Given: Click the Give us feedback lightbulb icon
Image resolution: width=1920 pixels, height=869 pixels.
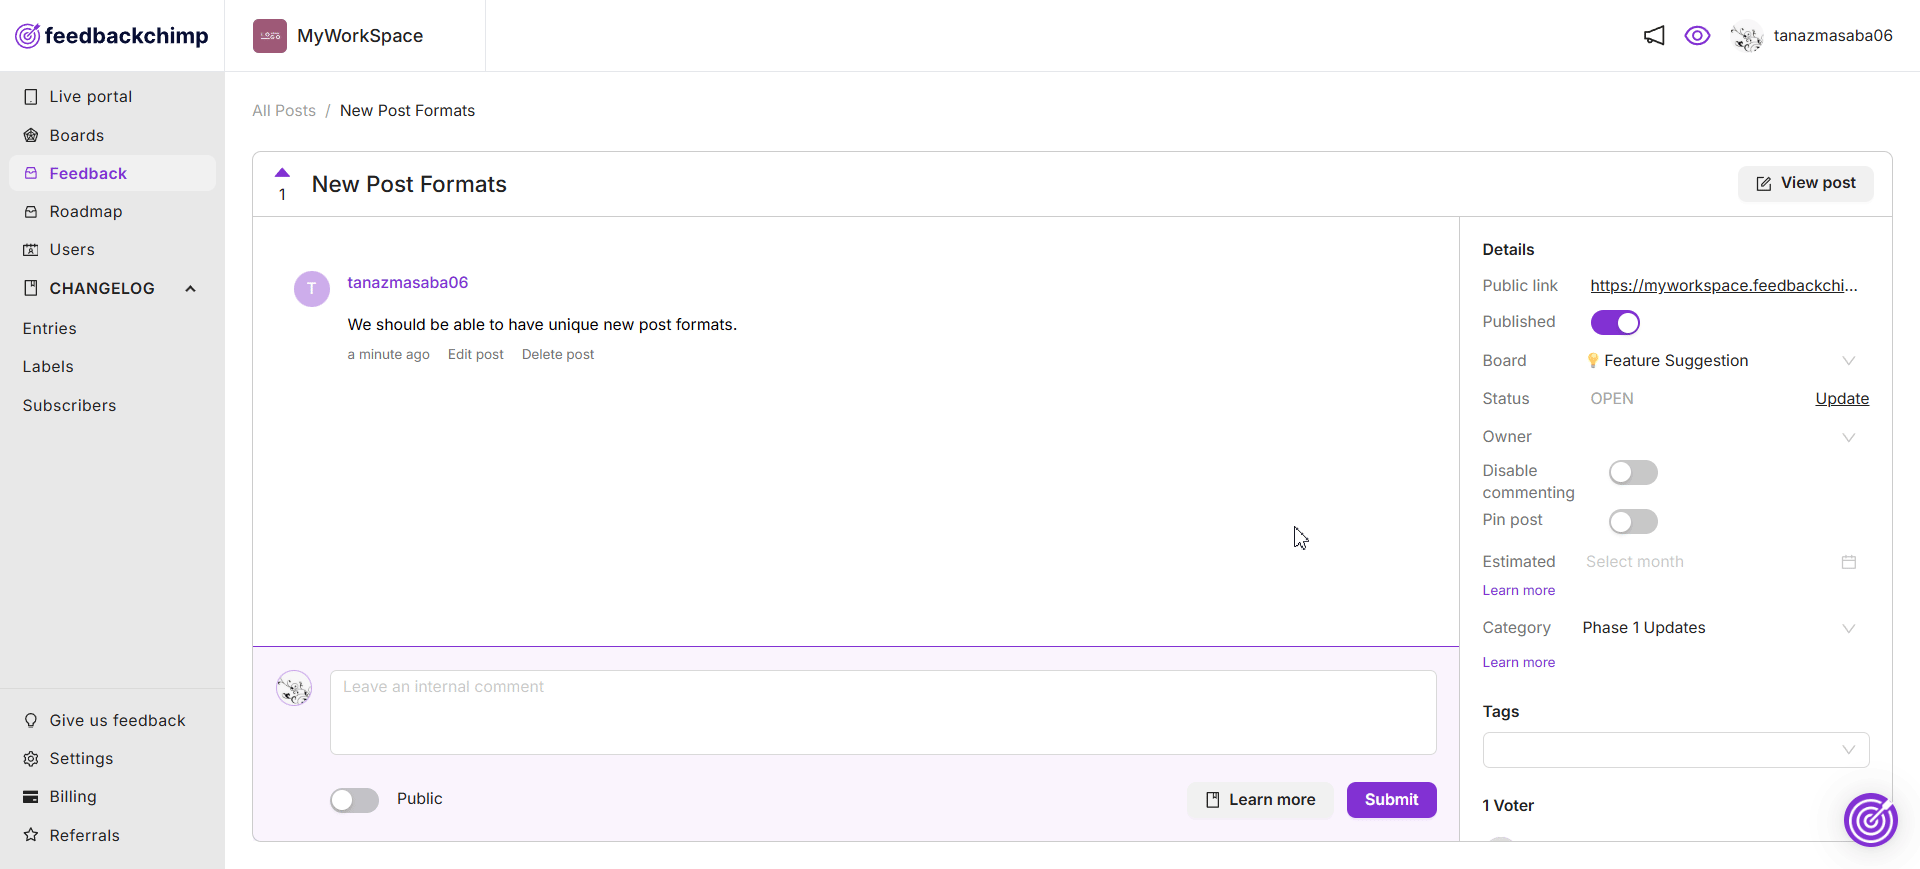Looking at the screenshot, I should click(x=31, y=720).
